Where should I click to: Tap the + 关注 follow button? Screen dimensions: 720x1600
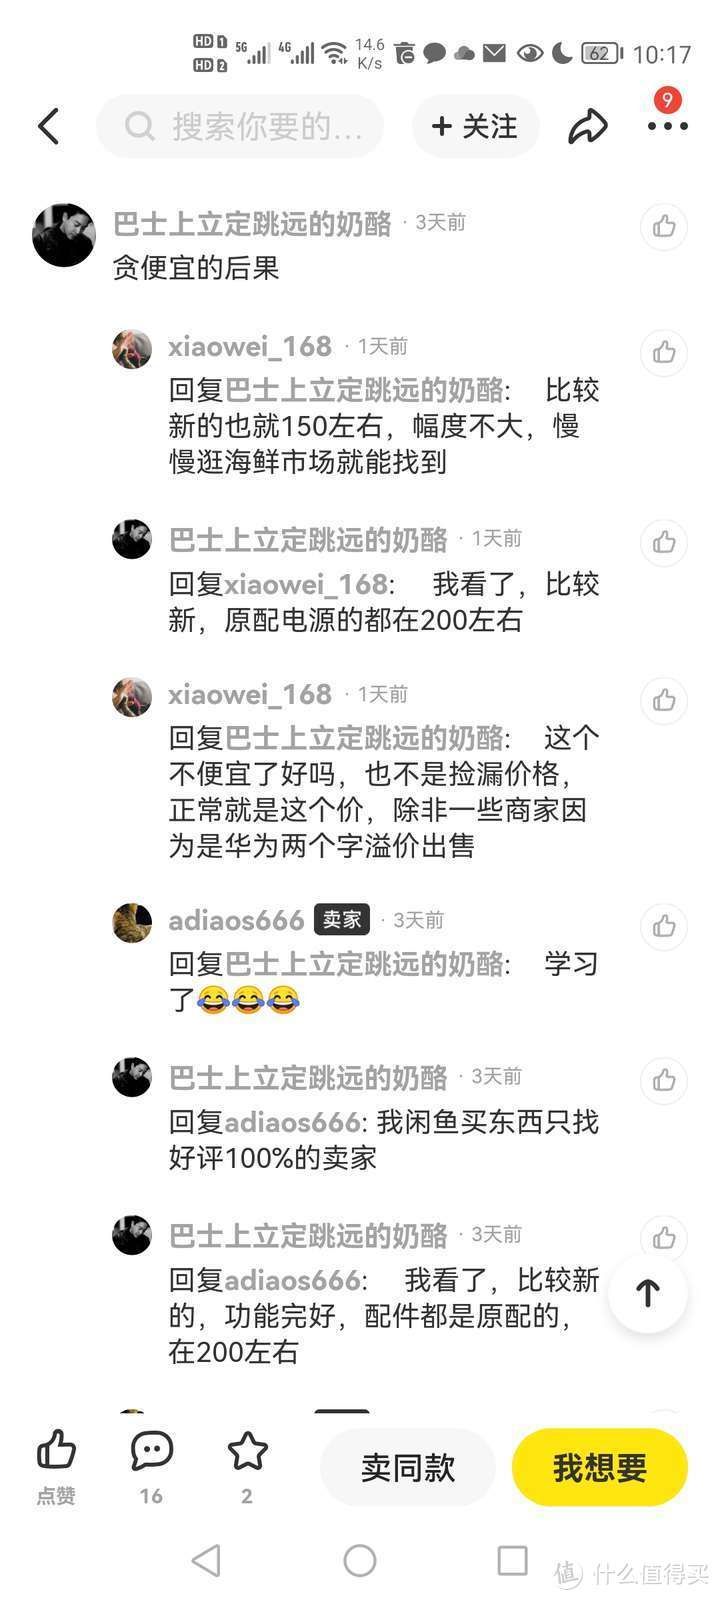(x=475, y=127)
